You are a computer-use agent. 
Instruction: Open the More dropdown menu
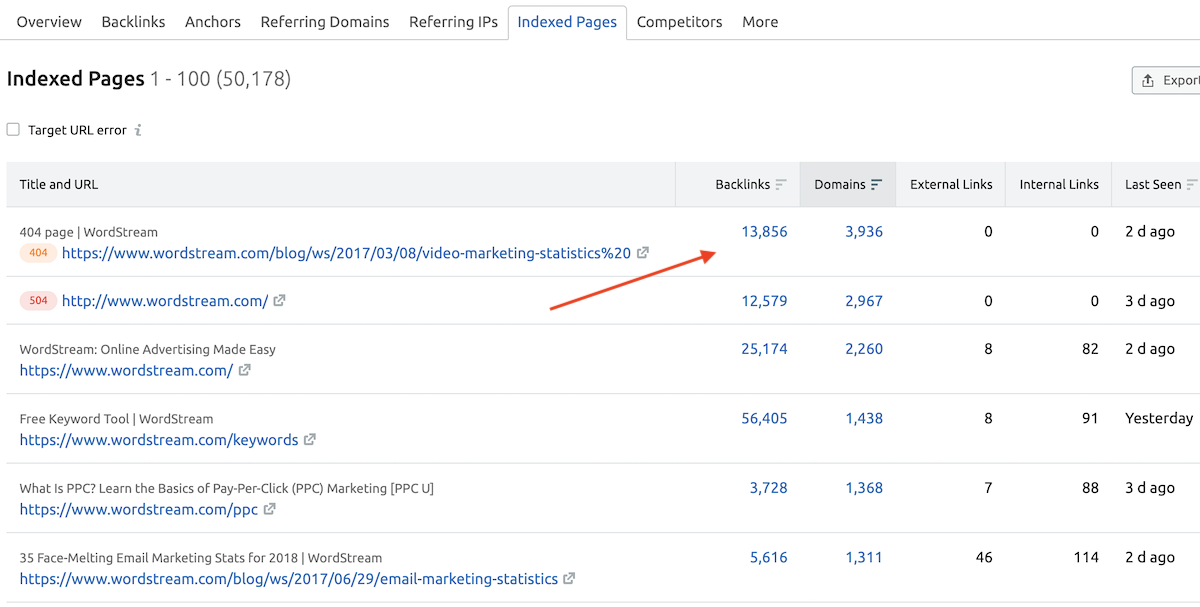point(760,21)
